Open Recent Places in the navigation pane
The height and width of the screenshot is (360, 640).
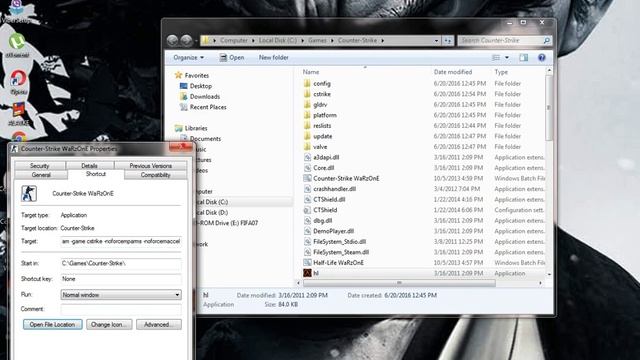coord(208,107)
